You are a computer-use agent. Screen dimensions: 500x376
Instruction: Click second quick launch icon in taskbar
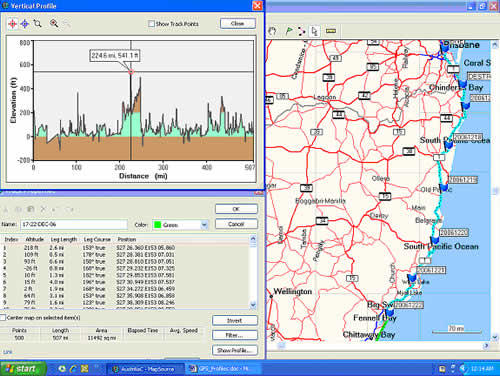tap(73, 369)
